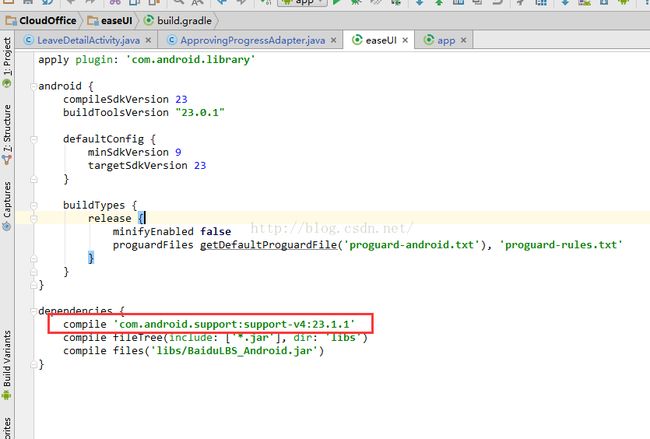This screenshot has width=650, height=439.
Task: Close the app tab
Action: (x=463, y=40)
